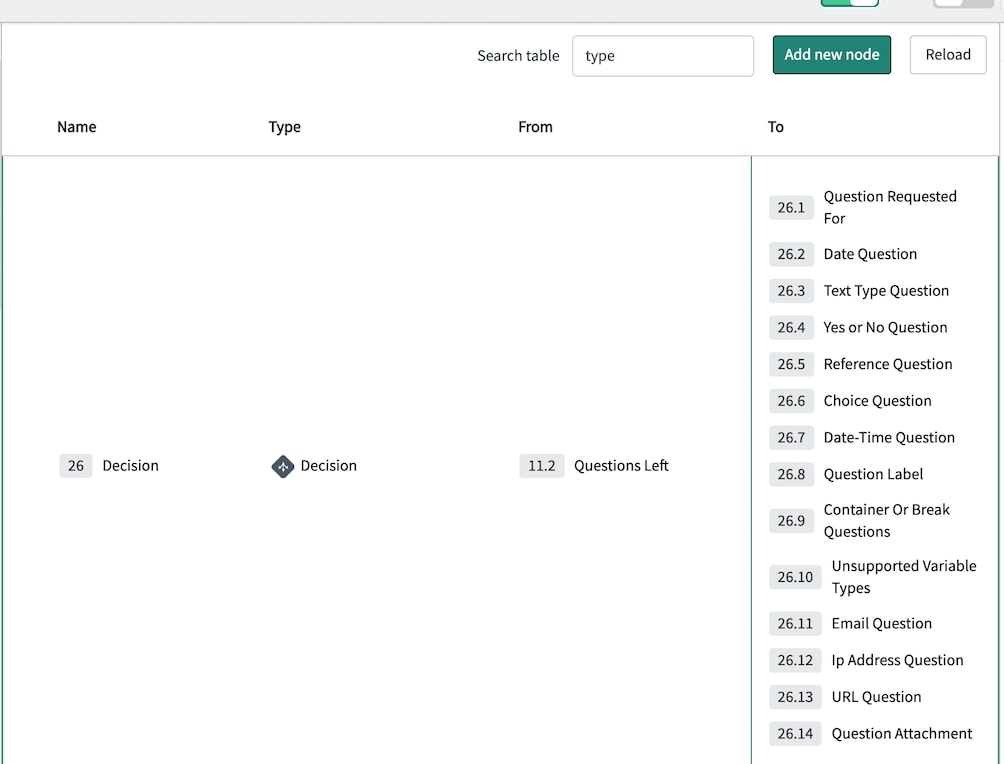
Task: Click the From column header
Action: pyautogui.click(x=535, y=127)
